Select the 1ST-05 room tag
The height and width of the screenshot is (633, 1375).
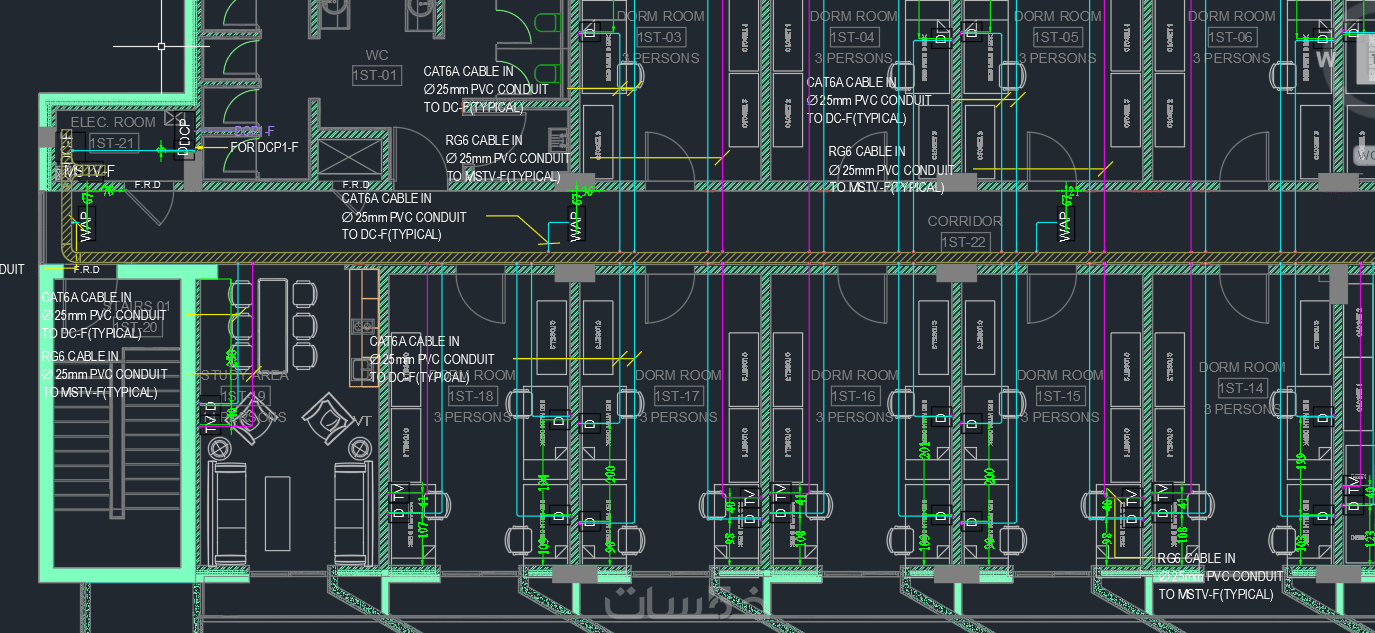pyautogui.click(x=1057, y=37)
